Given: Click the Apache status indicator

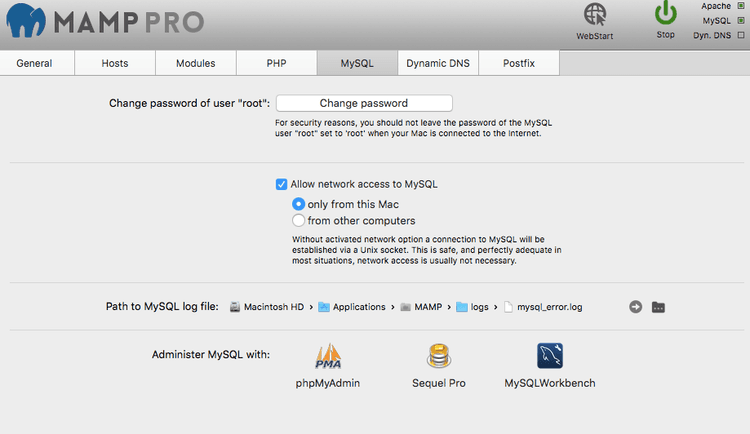Looking at the screenshot, I should point(741,6).
